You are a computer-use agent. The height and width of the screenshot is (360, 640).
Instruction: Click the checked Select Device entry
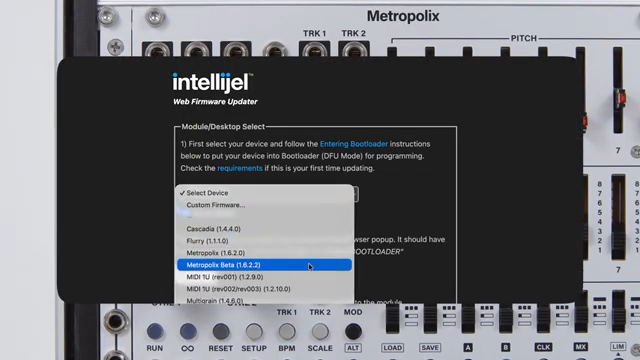point(264,193)
